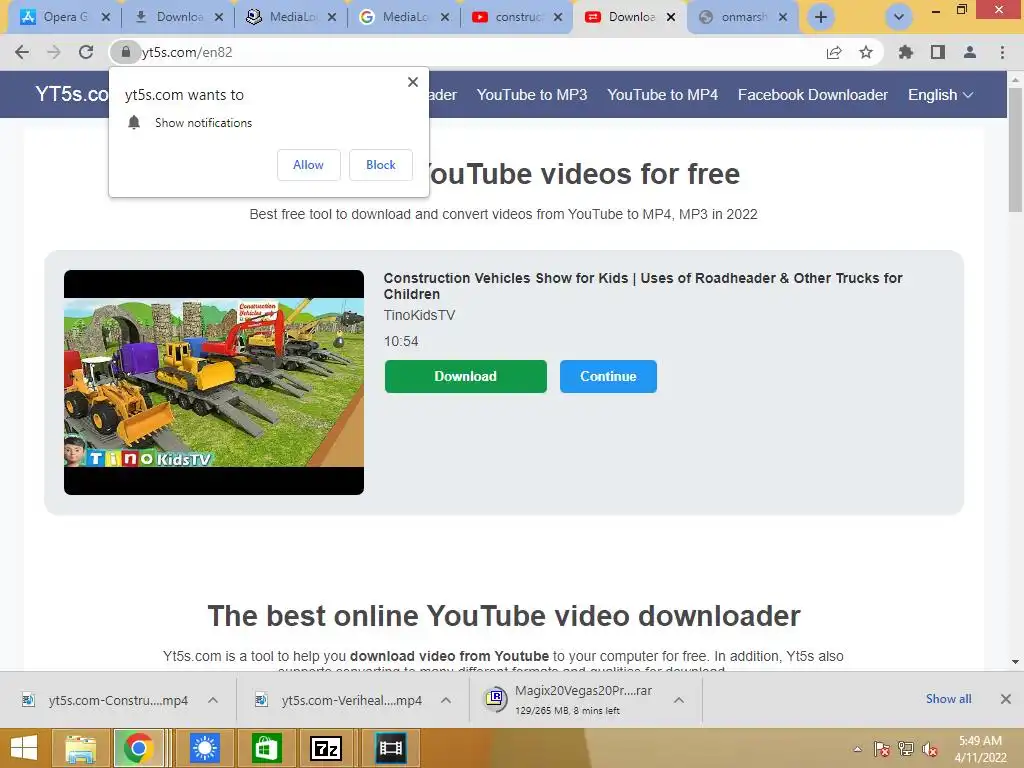Click the 10:54 video duration
The width and height of the screenshot is (1024, 768).
coord(401,342)
